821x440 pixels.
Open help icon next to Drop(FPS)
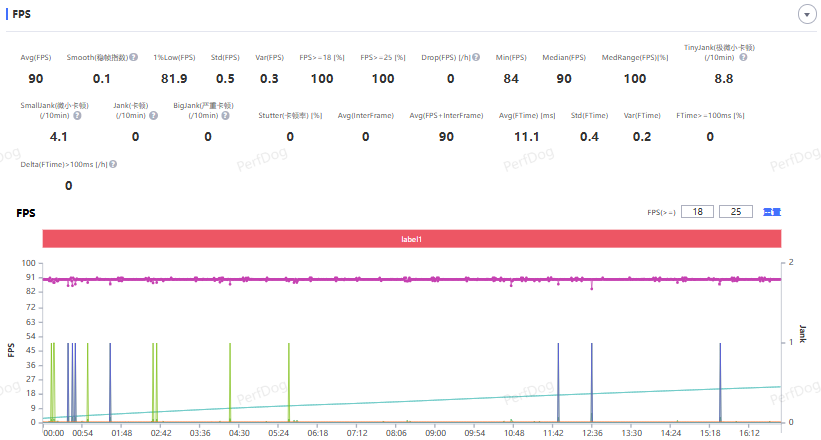click(476, 57)
